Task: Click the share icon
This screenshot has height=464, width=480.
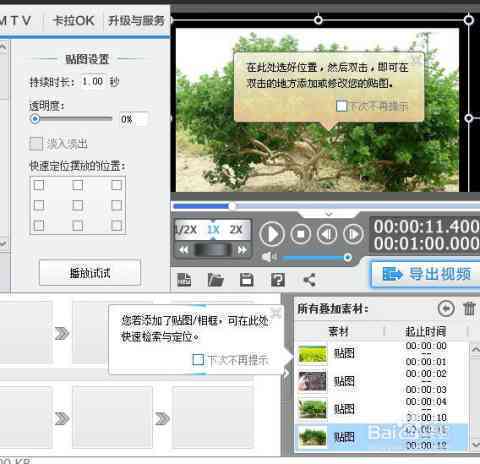Action: [x=309, y=280]
